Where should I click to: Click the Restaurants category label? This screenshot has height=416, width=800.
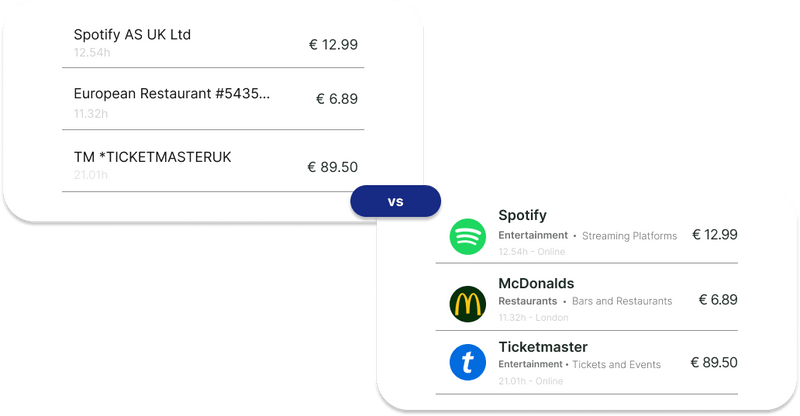[527, 301]
